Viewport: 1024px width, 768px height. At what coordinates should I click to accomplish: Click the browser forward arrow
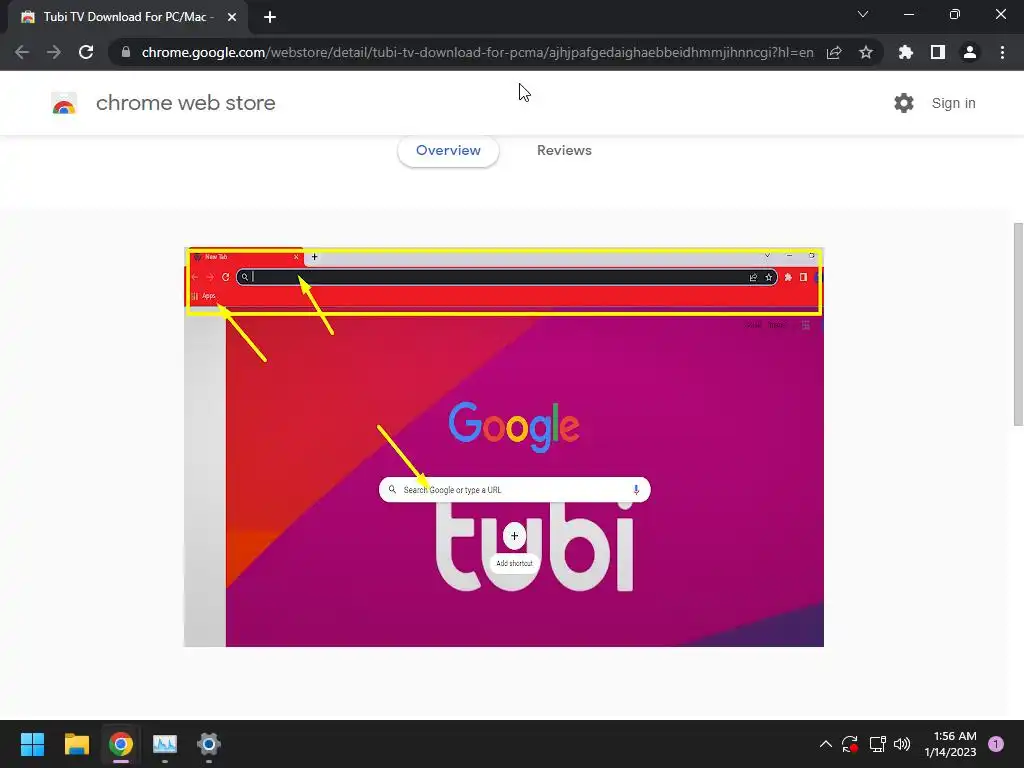[54, 52]
